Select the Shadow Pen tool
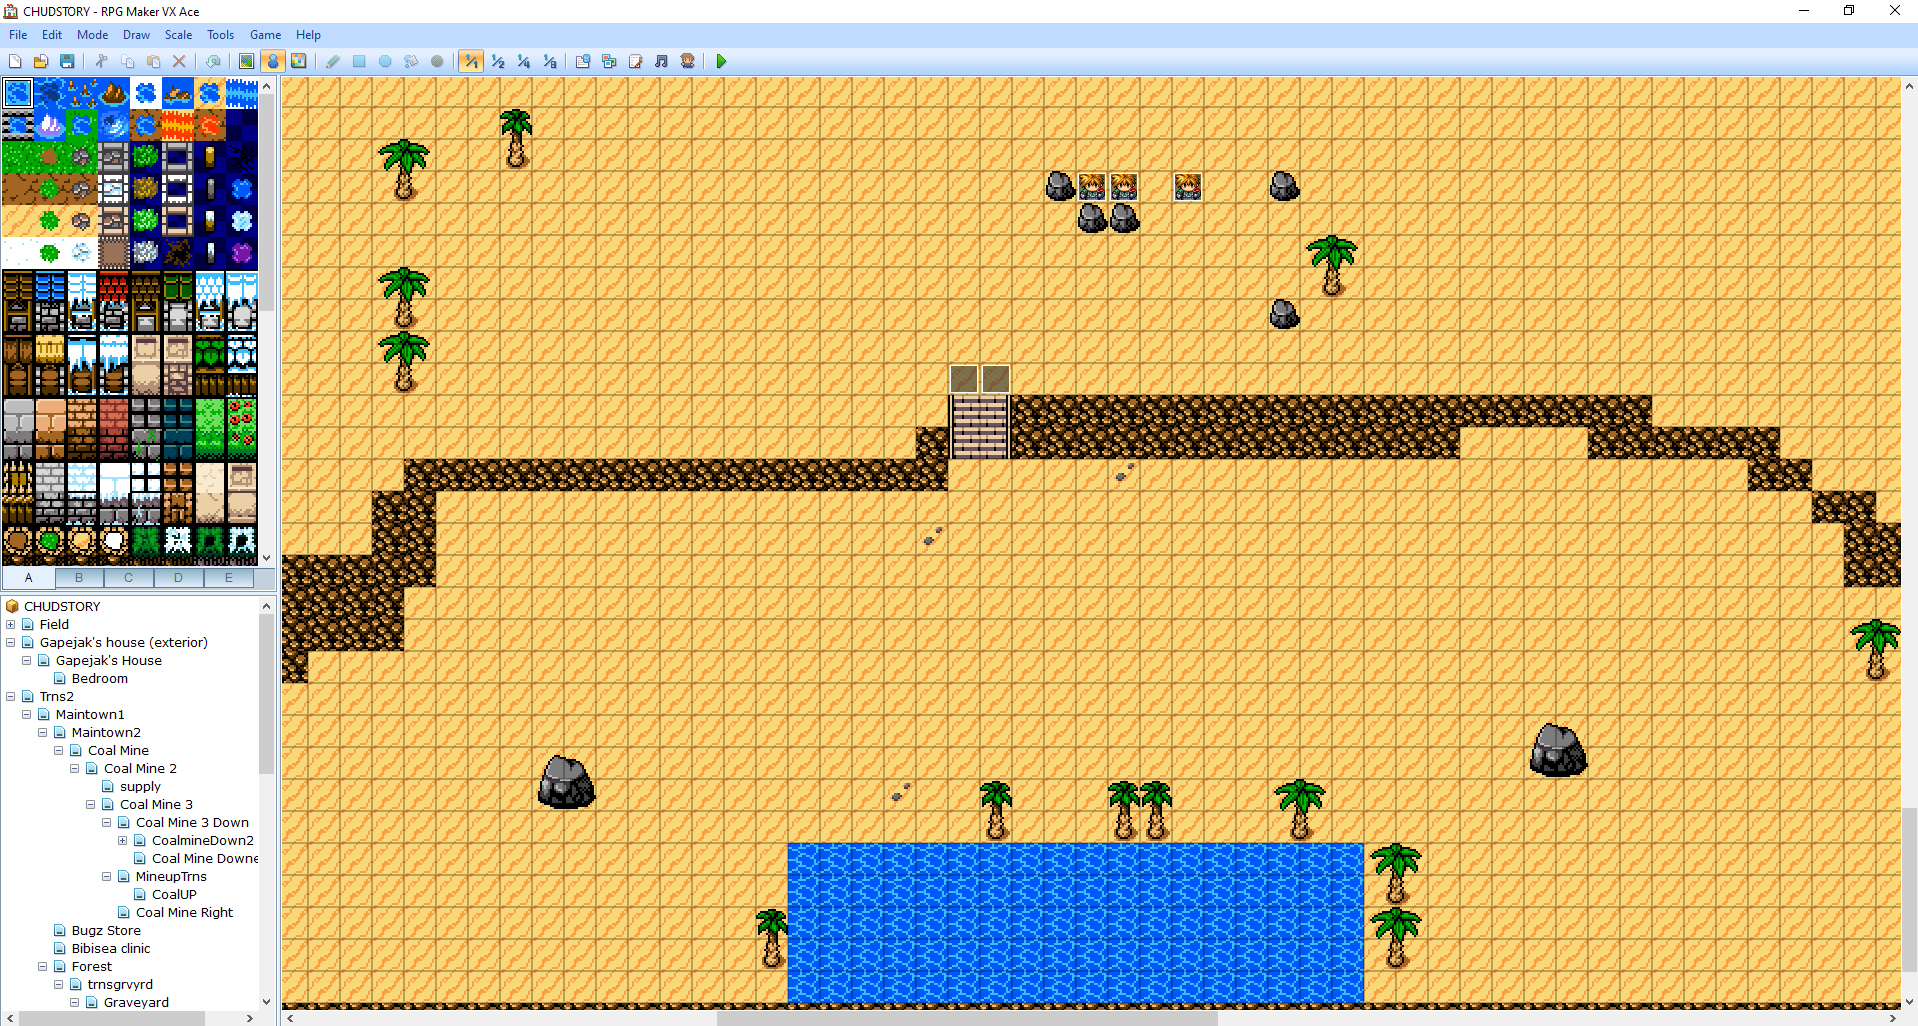This screenshot has height=1026, width=1918. pyautogui.click(x=437, y=62)
